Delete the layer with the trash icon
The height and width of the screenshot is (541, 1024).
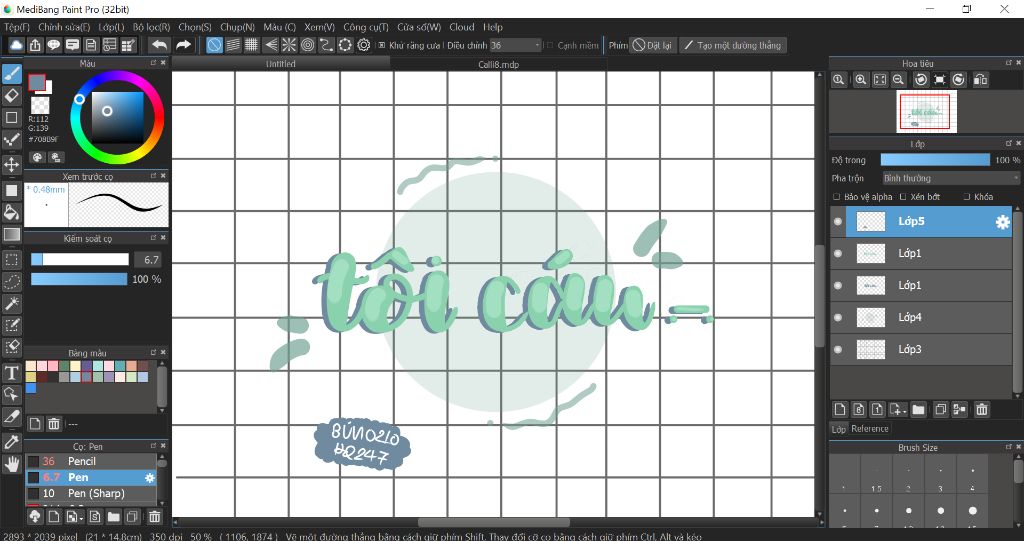pyautogui.click(x=981, y=410)
